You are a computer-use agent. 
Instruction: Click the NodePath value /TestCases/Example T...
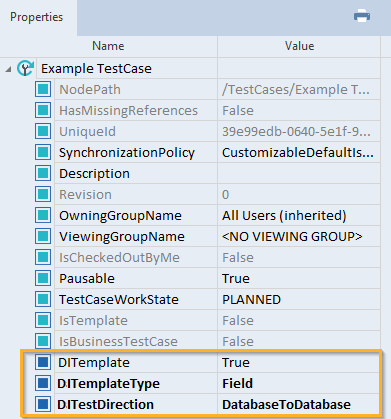pyautogui.click(x=296, y=89)
